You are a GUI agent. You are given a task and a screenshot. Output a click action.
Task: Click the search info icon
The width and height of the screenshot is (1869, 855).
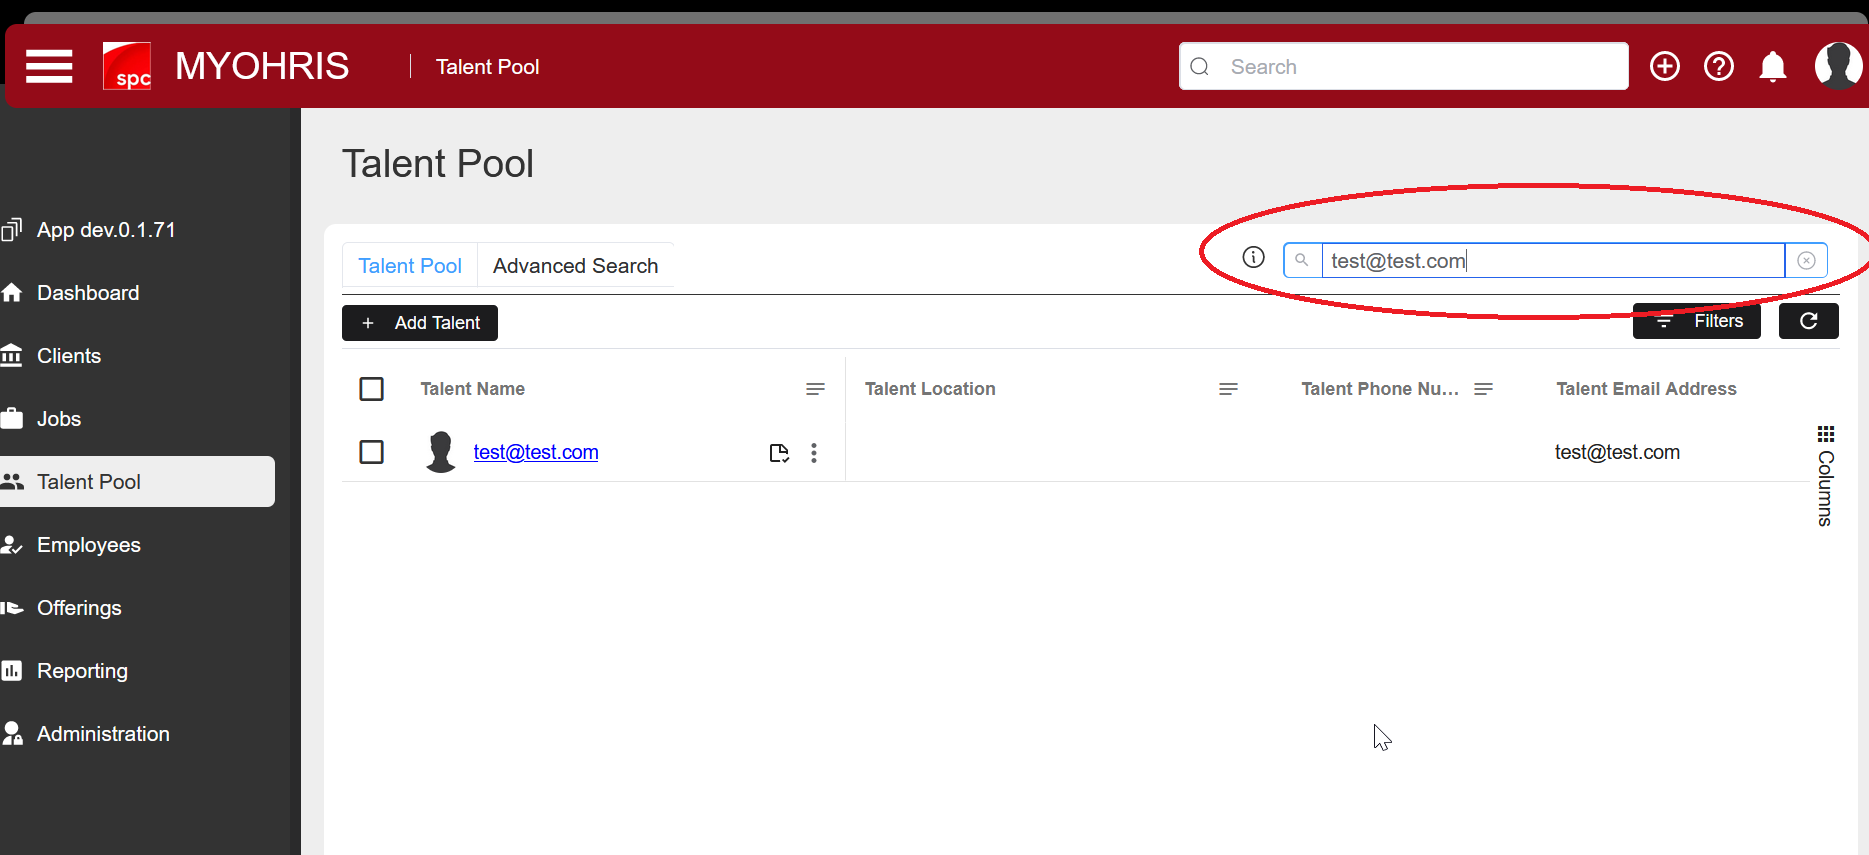1253,258
